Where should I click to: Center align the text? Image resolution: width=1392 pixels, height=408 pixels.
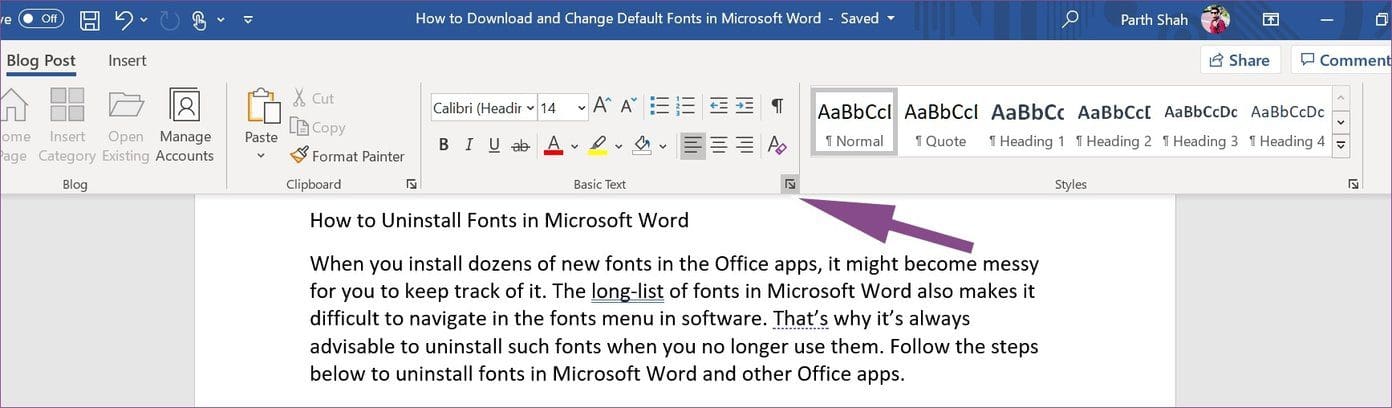718,146
